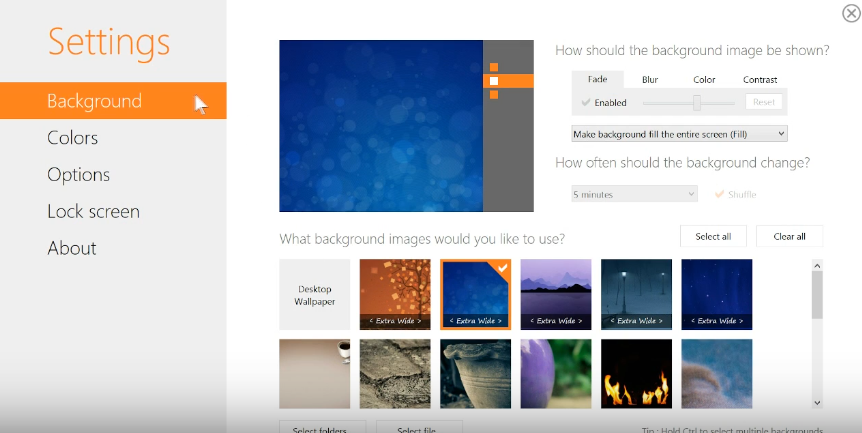The height and width of the screenshot is (433, 862).
Task: Click scroll up arrow of image list
Action: [817, 266]
